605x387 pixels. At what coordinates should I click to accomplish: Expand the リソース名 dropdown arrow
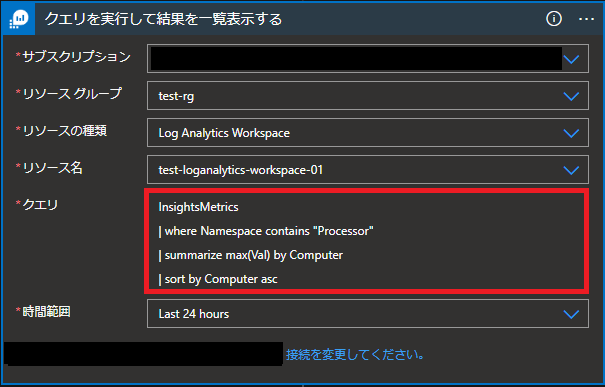571,170
